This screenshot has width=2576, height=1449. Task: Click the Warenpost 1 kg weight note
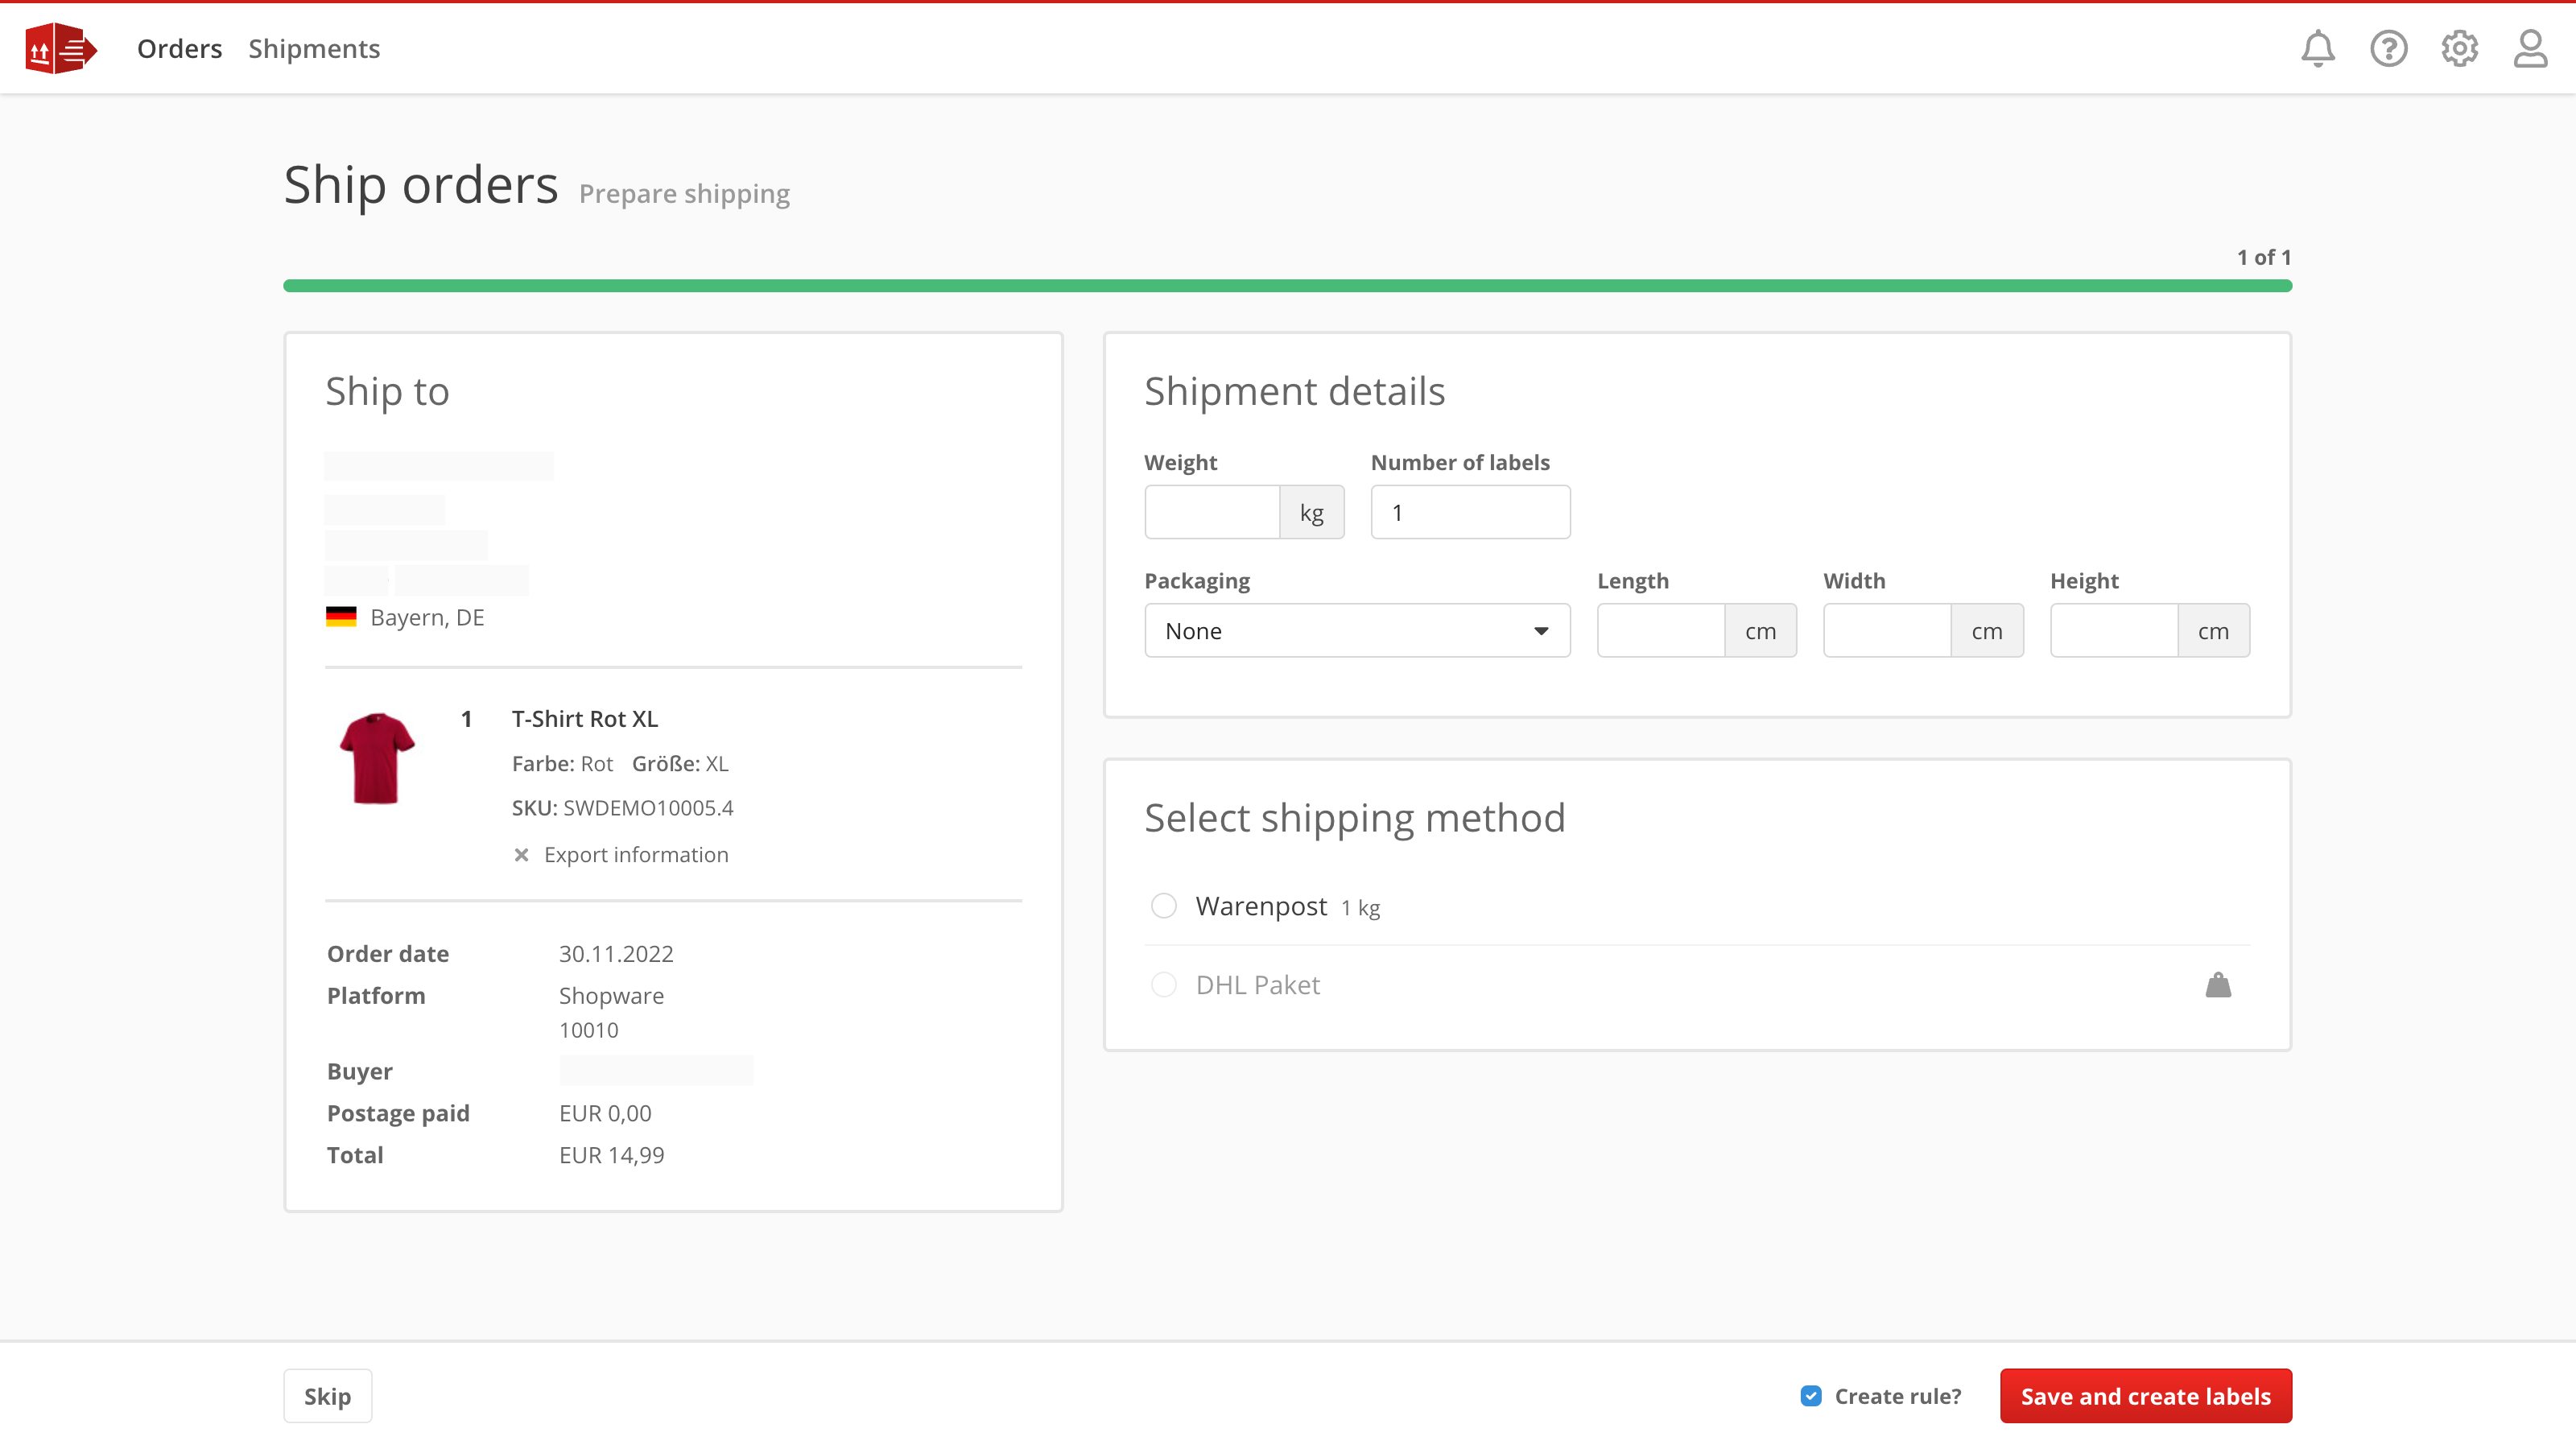[1360, 908]
